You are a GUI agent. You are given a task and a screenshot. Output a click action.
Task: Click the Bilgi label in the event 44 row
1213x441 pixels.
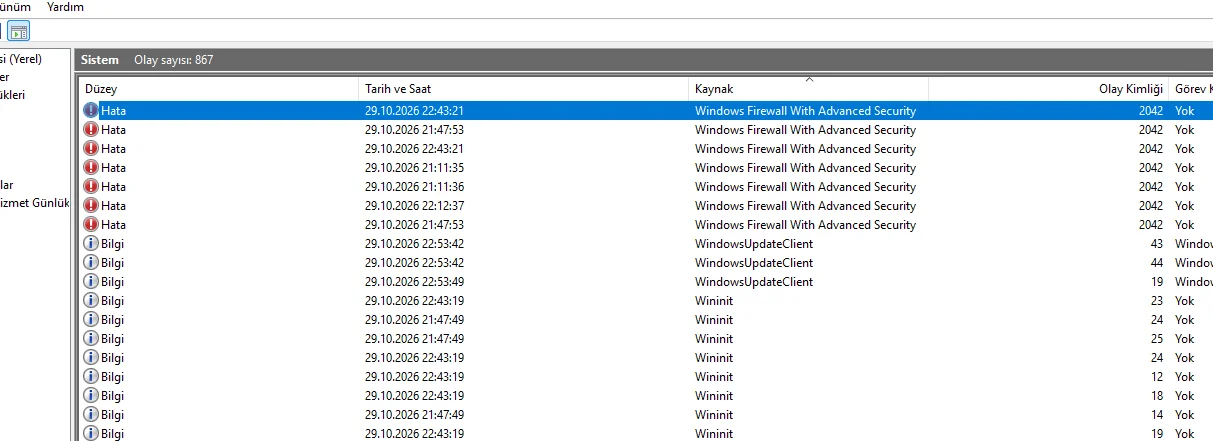[x=113, y=263]
